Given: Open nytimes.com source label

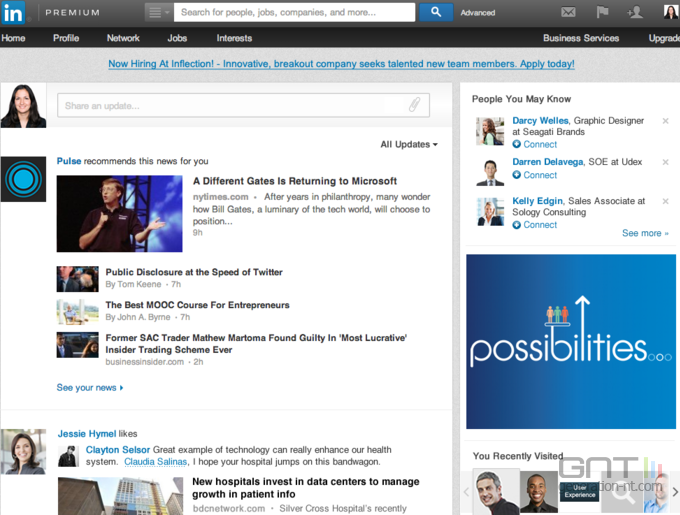Looking at the screenshot, I should coord(220,197).
